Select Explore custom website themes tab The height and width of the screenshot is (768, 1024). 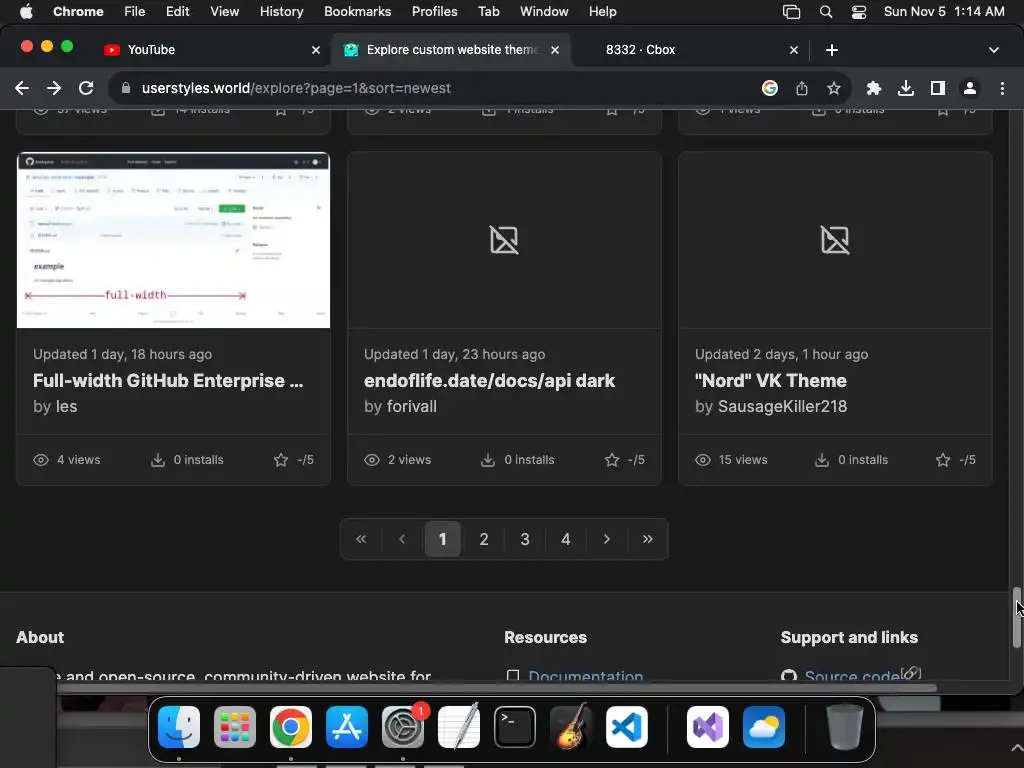pyautogui.click(x=451, y=50)
